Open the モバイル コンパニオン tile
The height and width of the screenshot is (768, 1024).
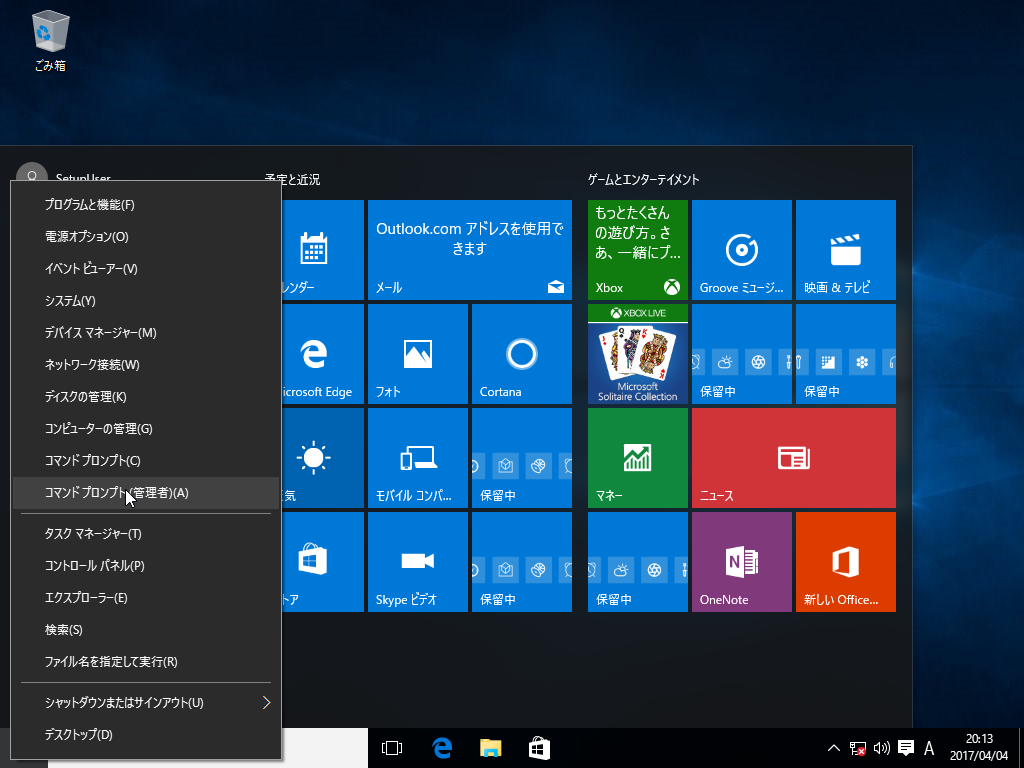[418, 458]
